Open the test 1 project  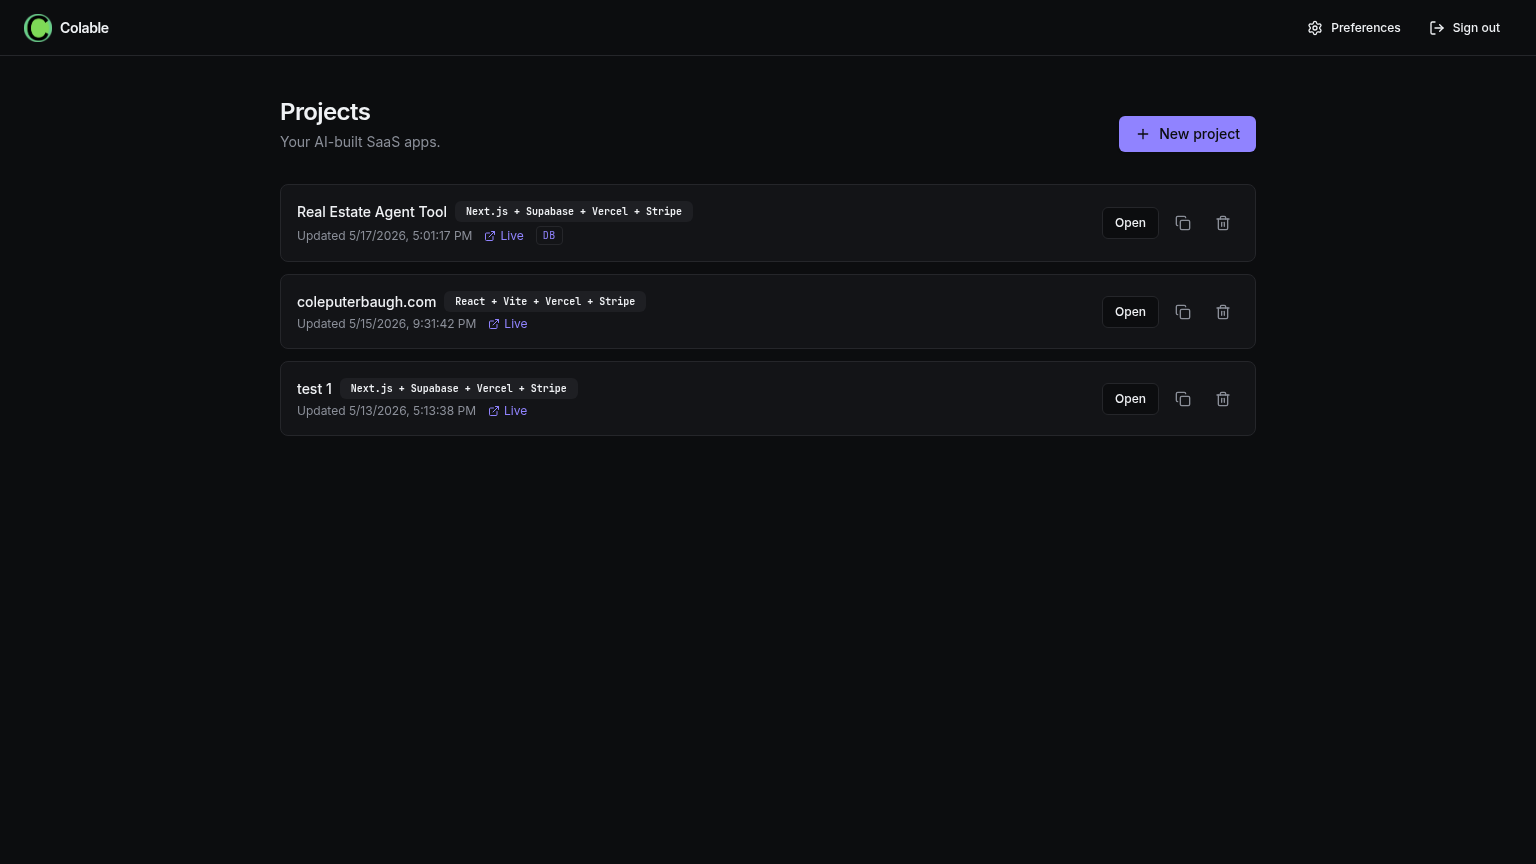coord(1130,399)
